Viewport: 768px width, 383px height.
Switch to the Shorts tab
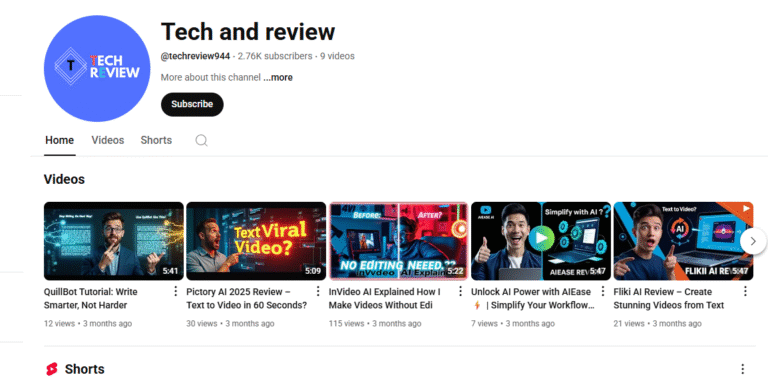[156, 141]
